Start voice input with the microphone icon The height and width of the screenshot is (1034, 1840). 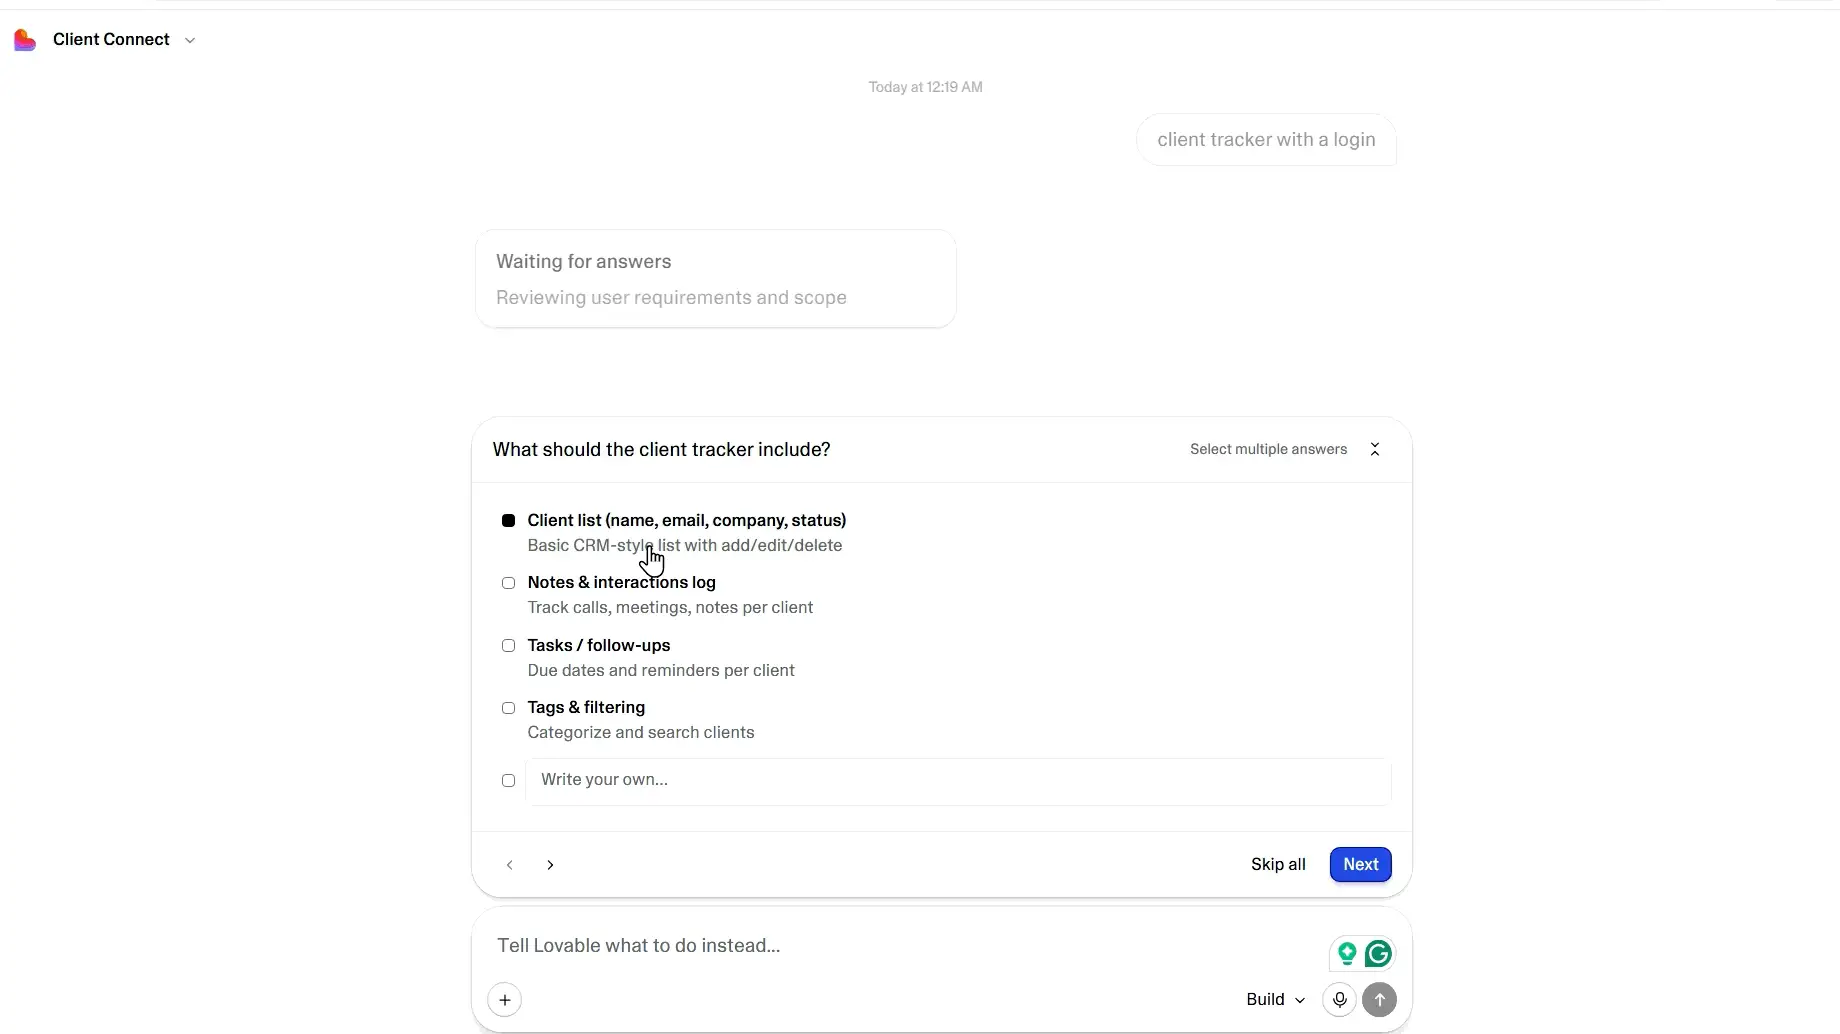click(x=1339, y=1000)
